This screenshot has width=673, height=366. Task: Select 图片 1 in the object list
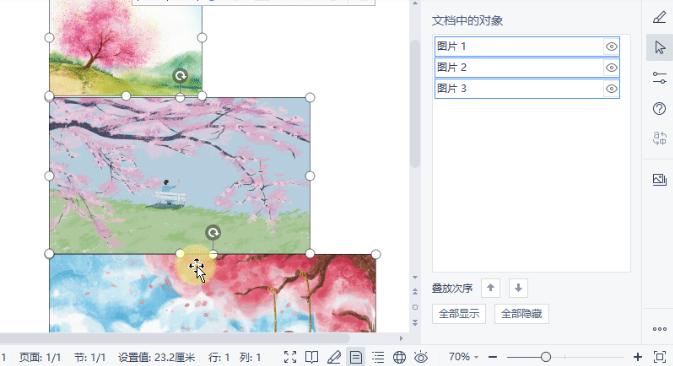(527, 46)
